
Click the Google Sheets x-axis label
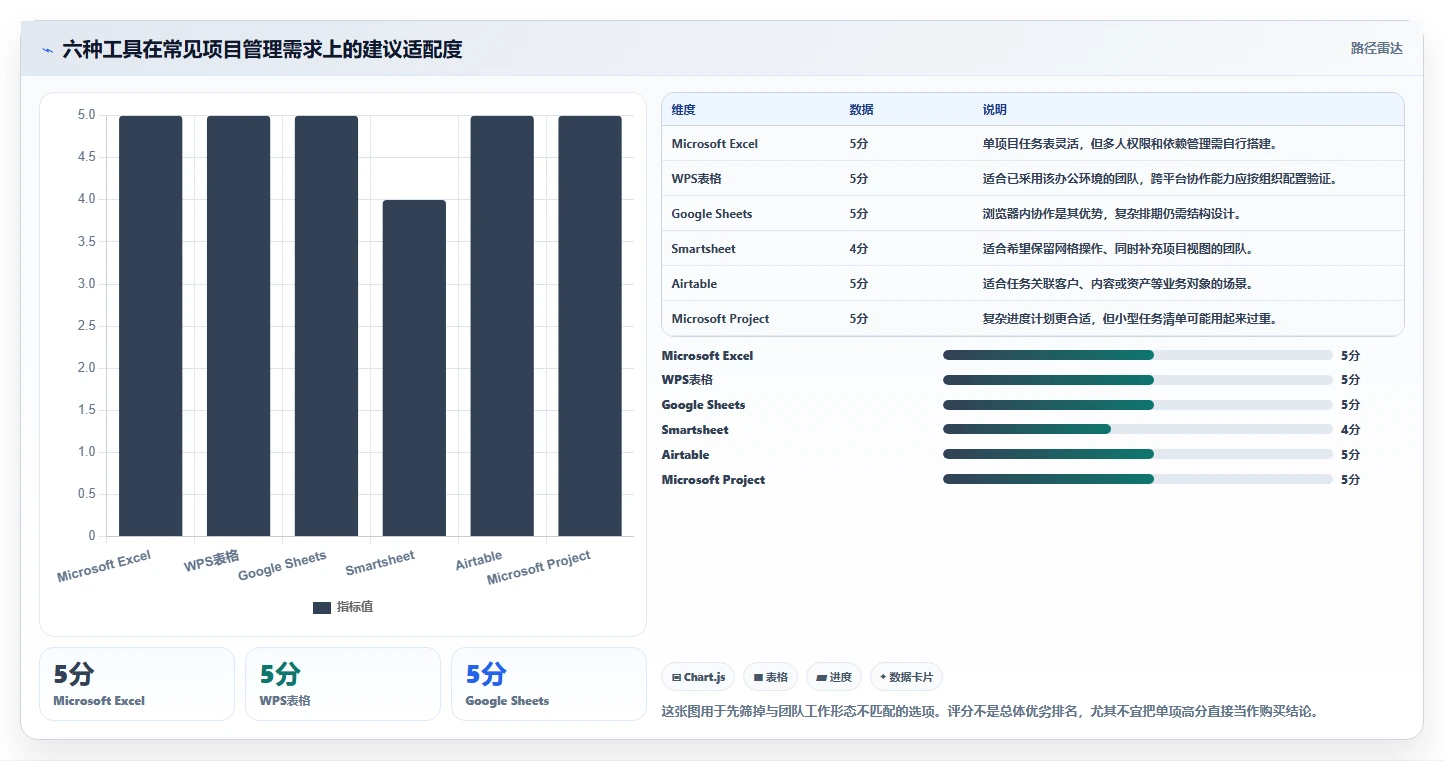282,566
